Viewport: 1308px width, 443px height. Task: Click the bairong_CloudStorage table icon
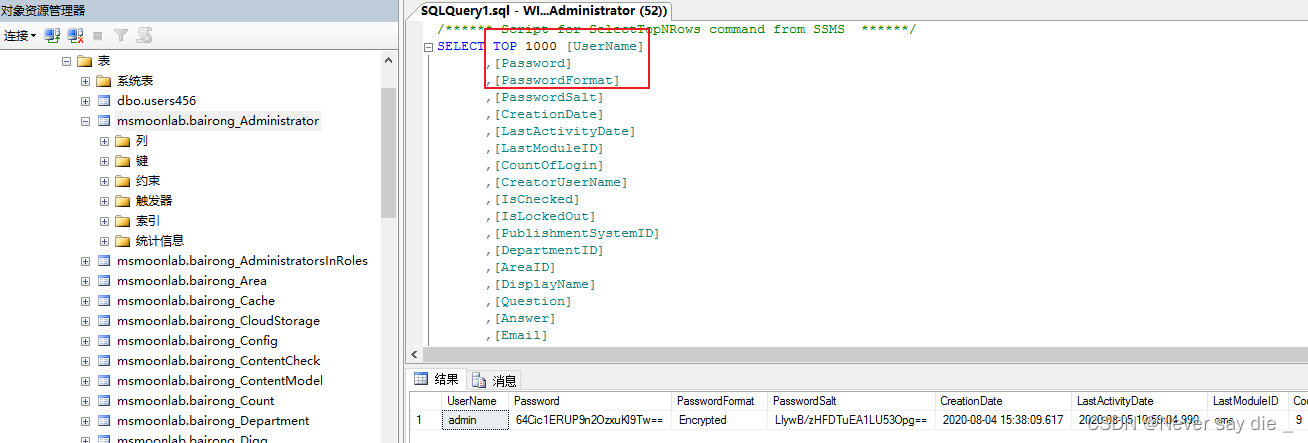104,321
